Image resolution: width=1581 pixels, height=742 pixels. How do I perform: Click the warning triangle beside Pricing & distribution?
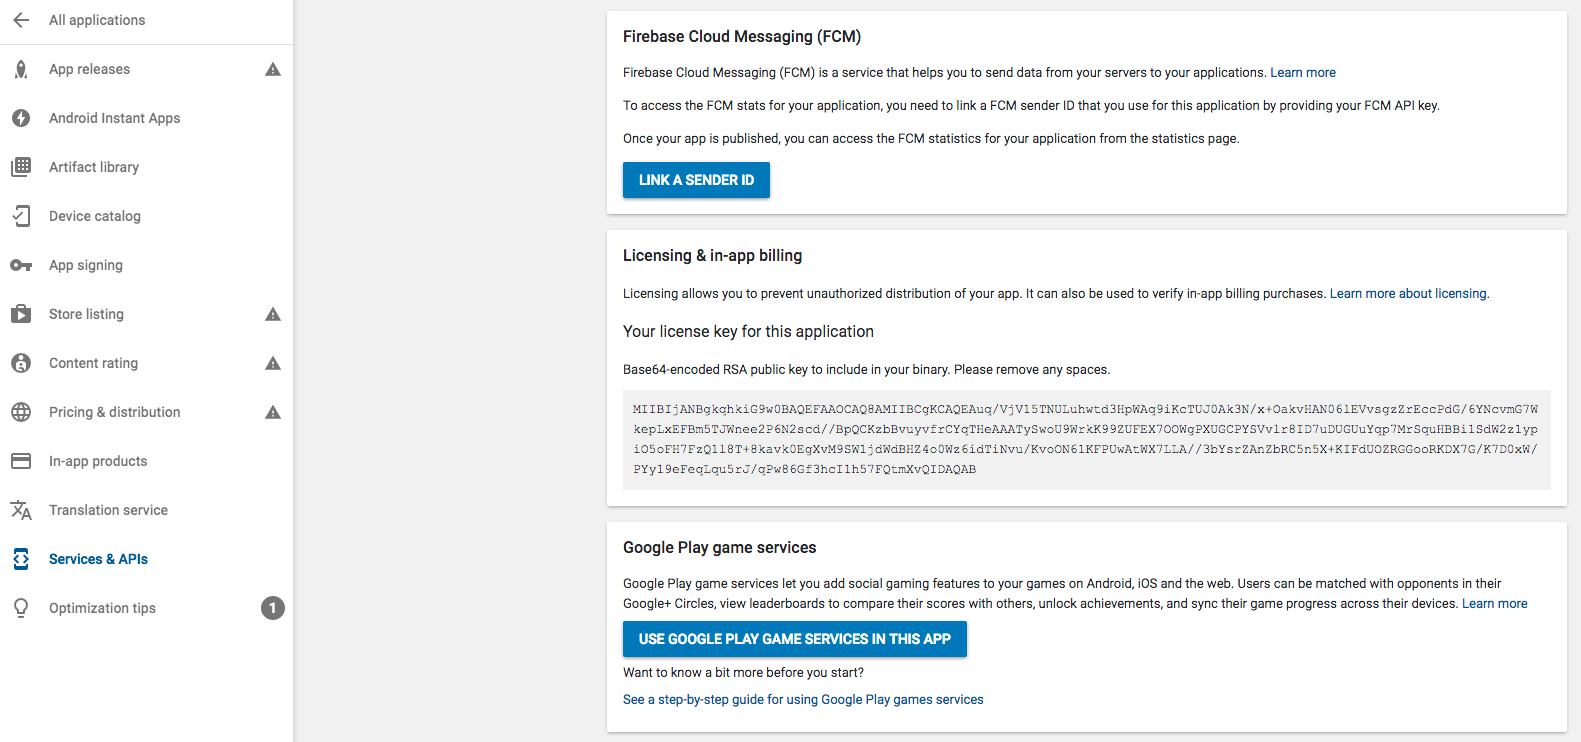tap(273, 412)
